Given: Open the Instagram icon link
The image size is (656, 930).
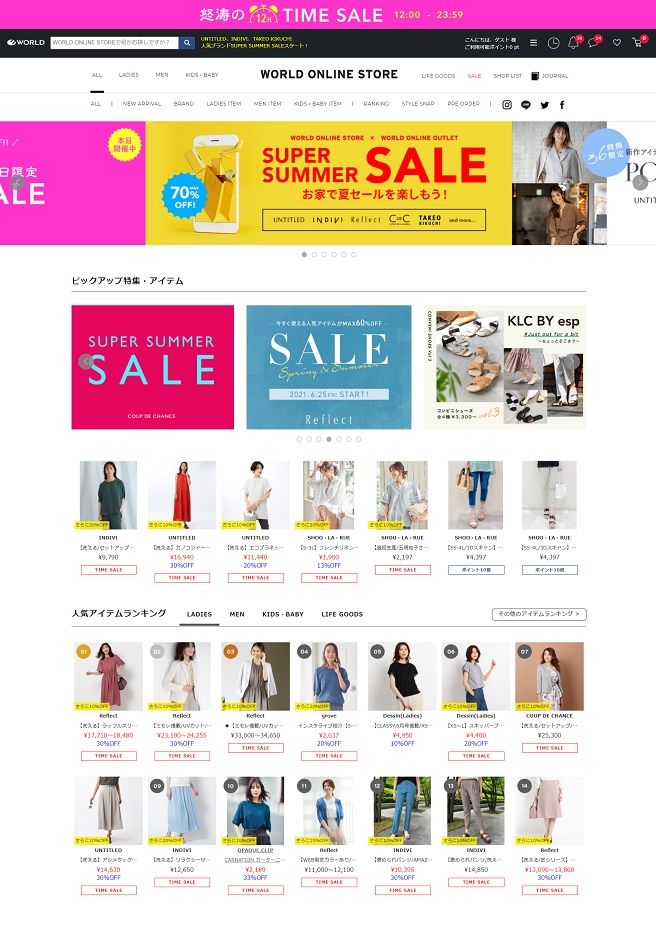Looking at the screenshot, I should [x=507, y=104].
